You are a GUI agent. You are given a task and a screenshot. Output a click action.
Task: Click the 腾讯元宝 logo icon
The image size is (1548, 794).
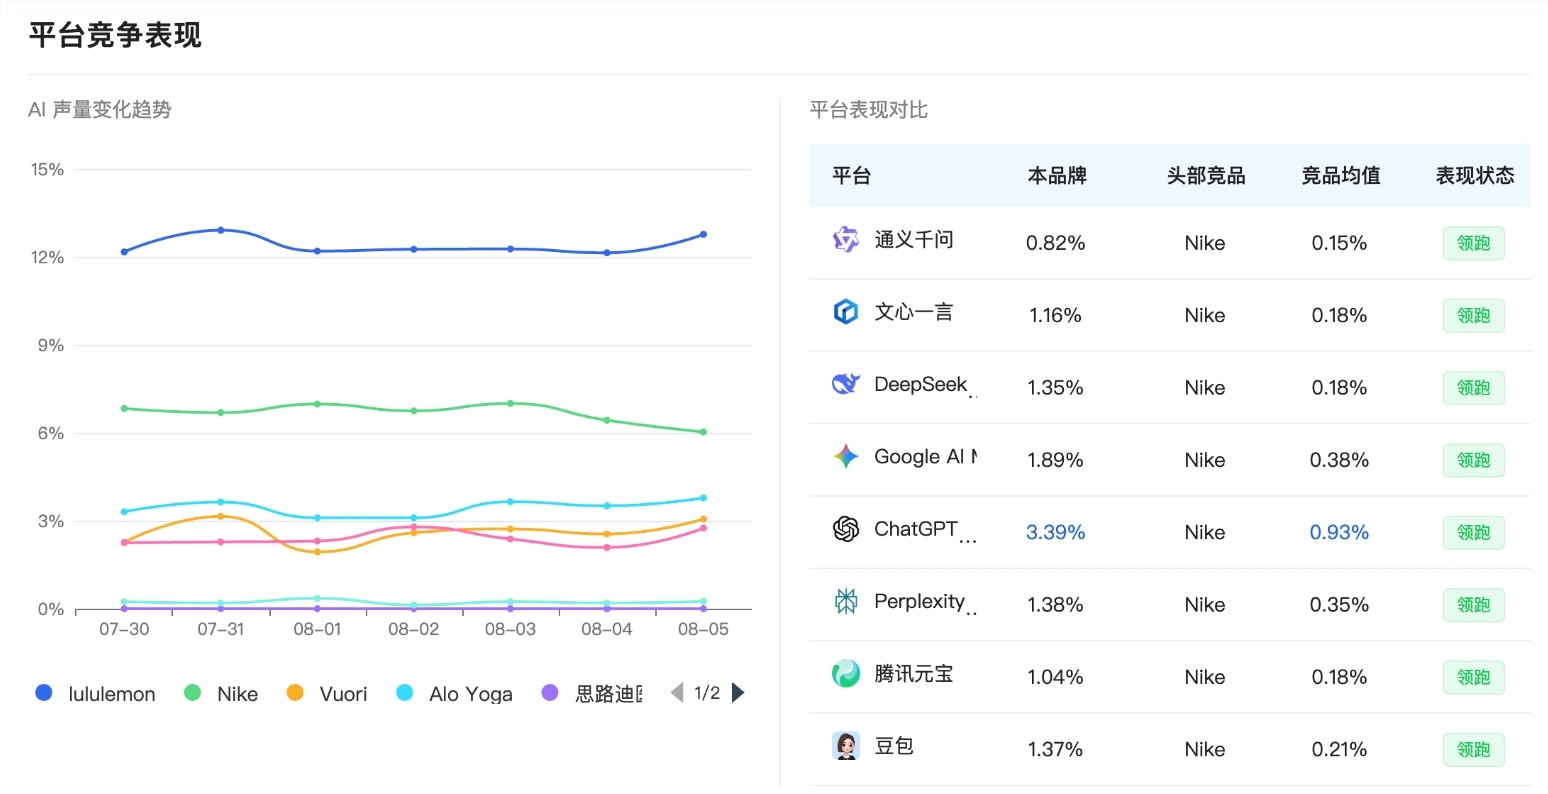[x=846, y=674]
